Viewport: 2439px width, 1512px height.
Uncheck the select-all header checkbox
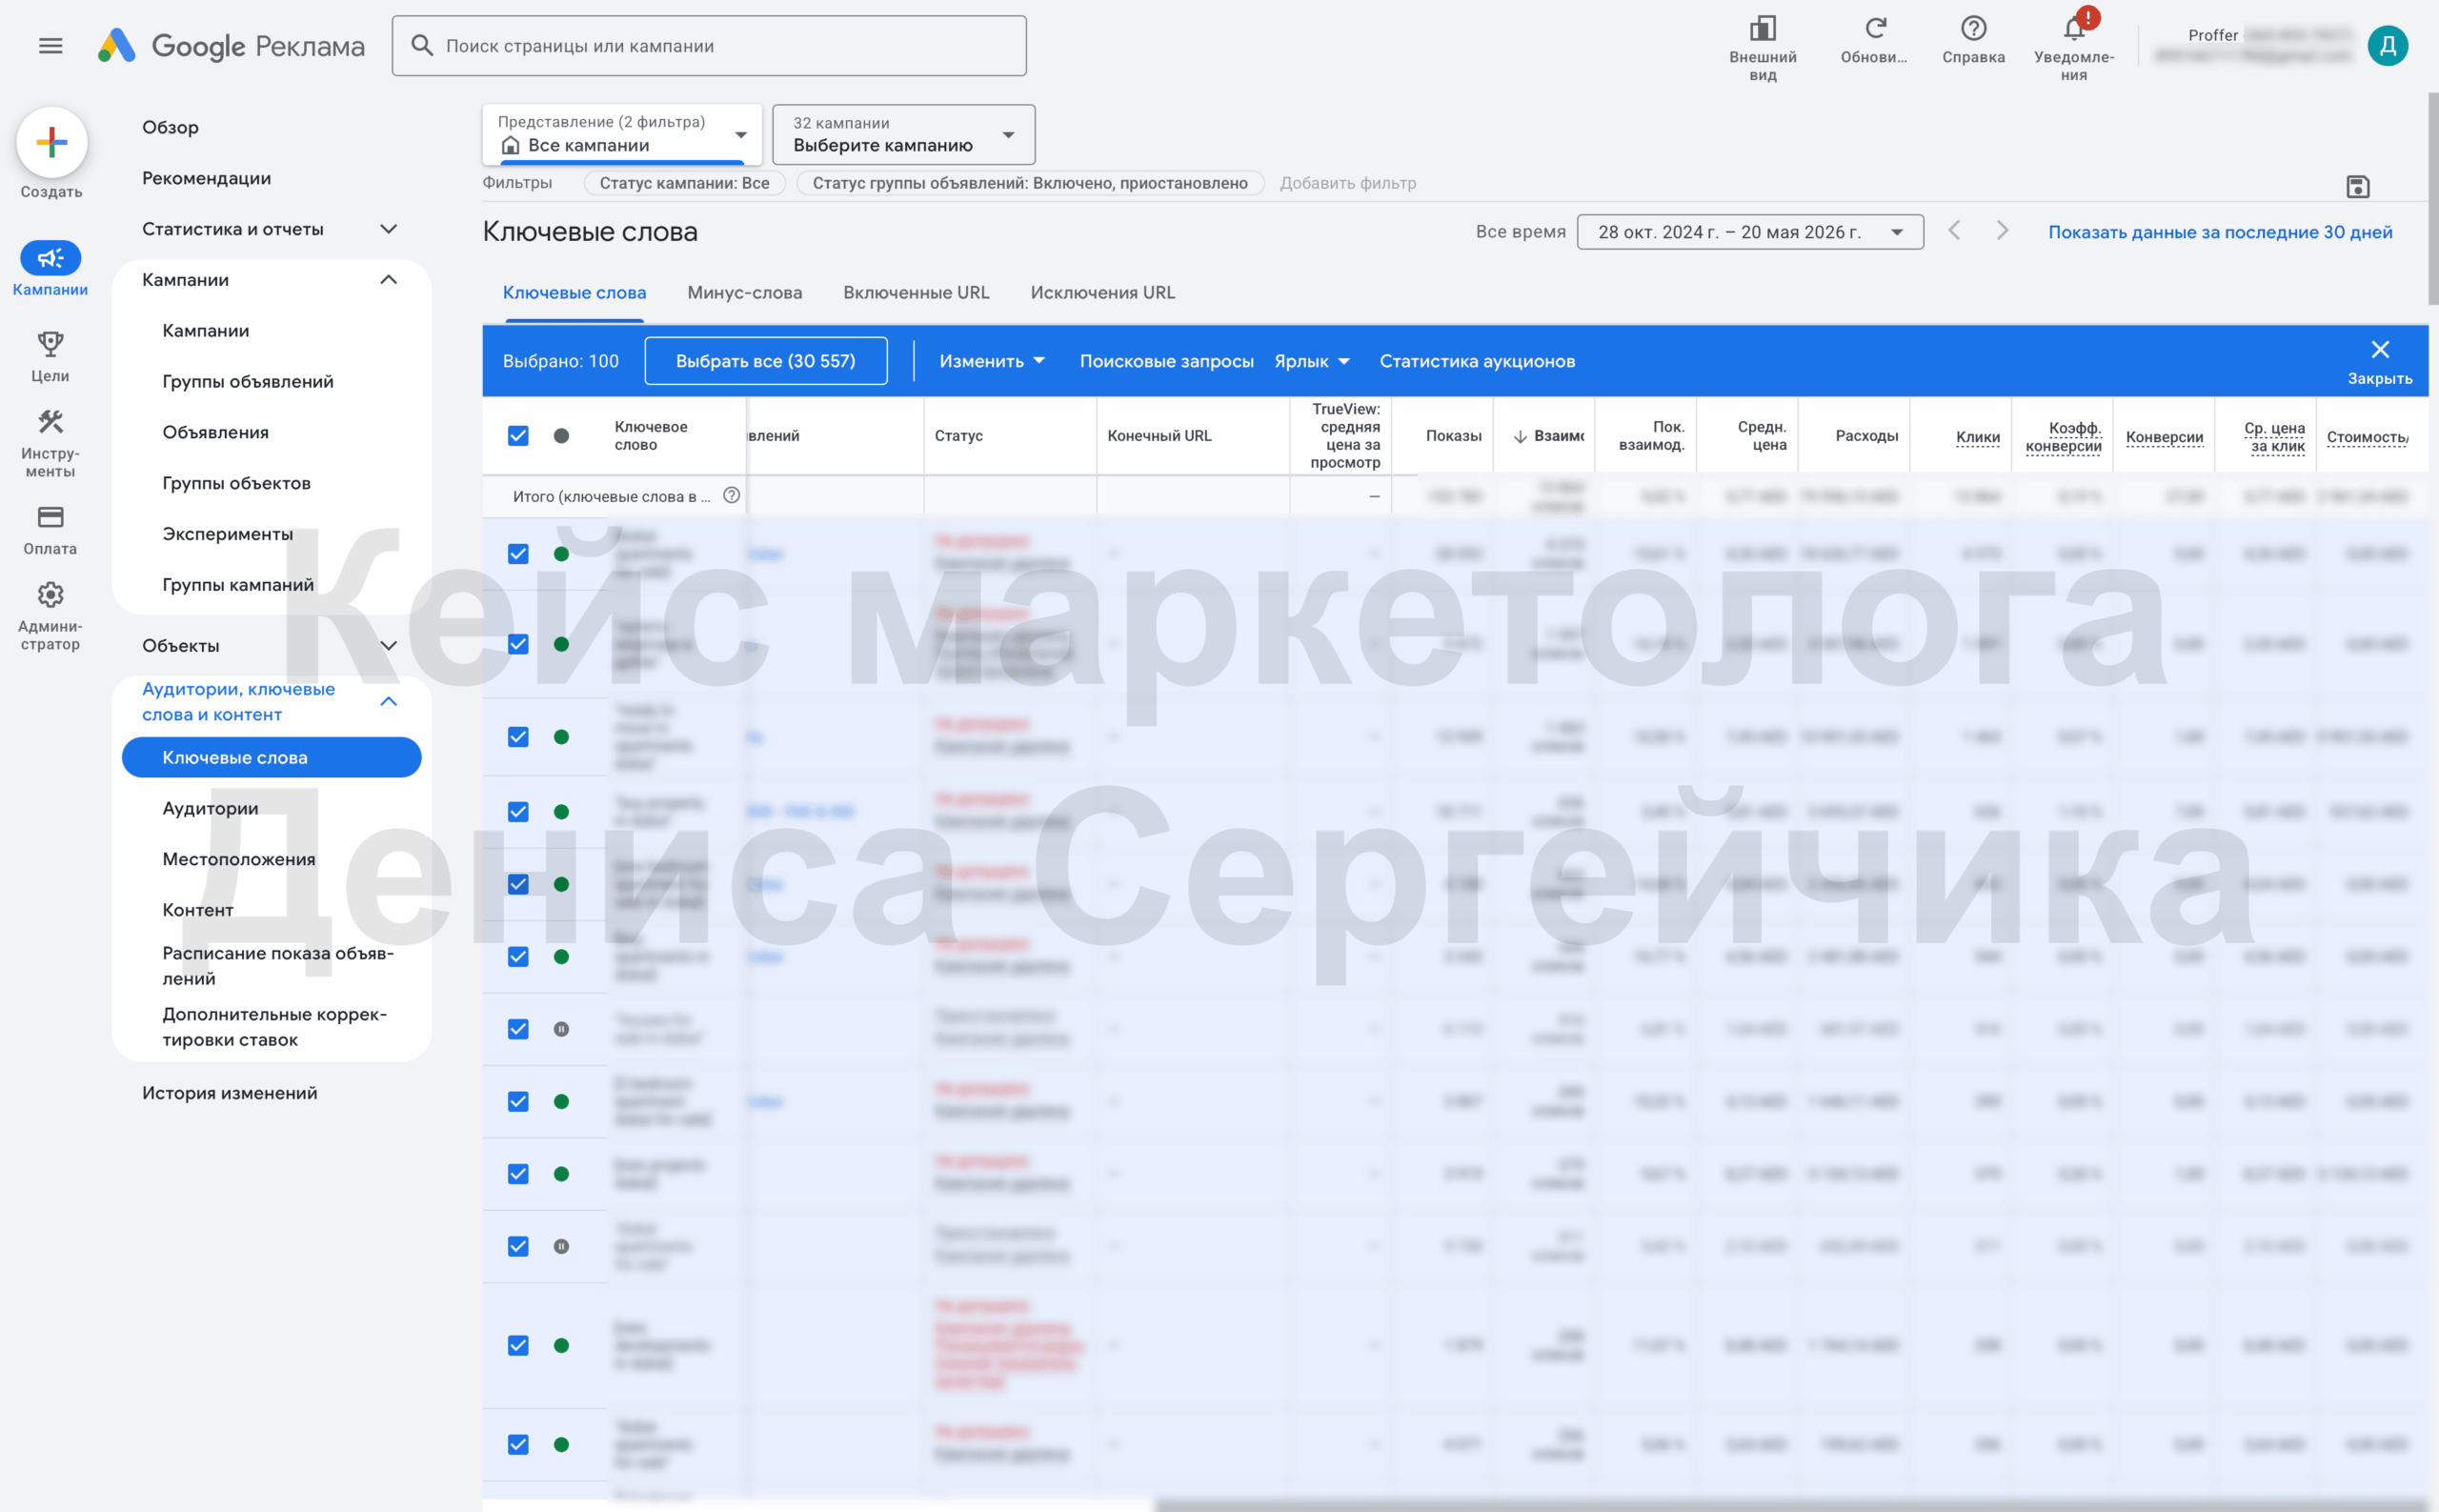coord(518,436)
